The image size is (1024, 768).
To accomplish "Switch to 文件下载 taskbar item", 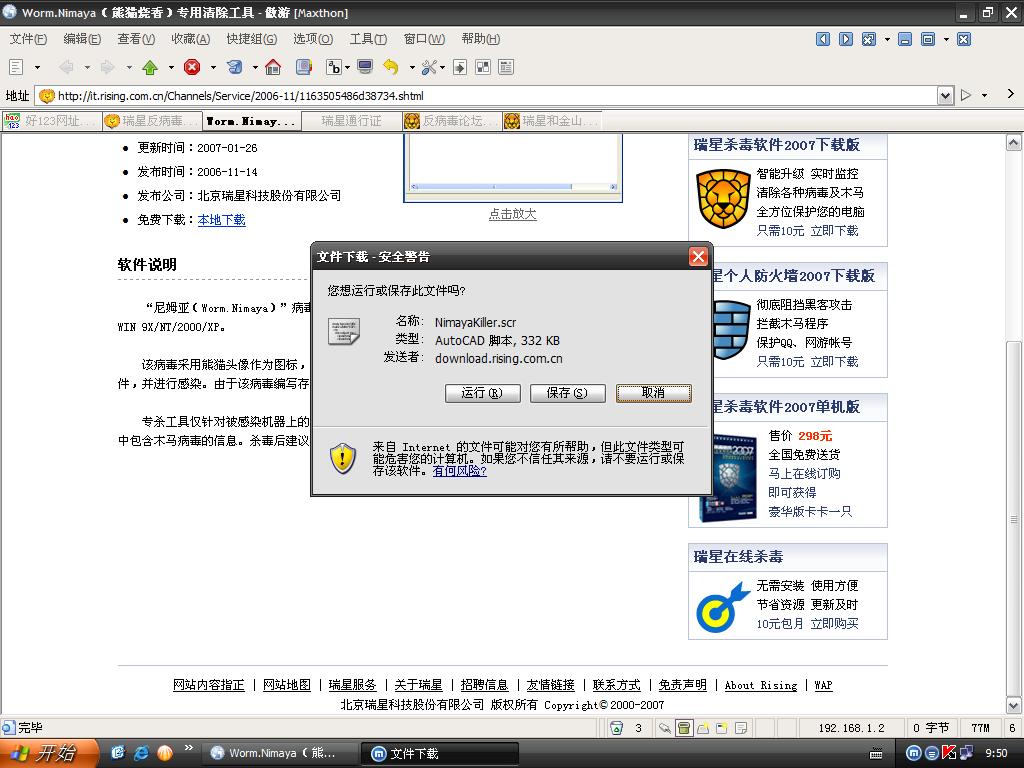I will pyautogui.click(x=440, y=754).
